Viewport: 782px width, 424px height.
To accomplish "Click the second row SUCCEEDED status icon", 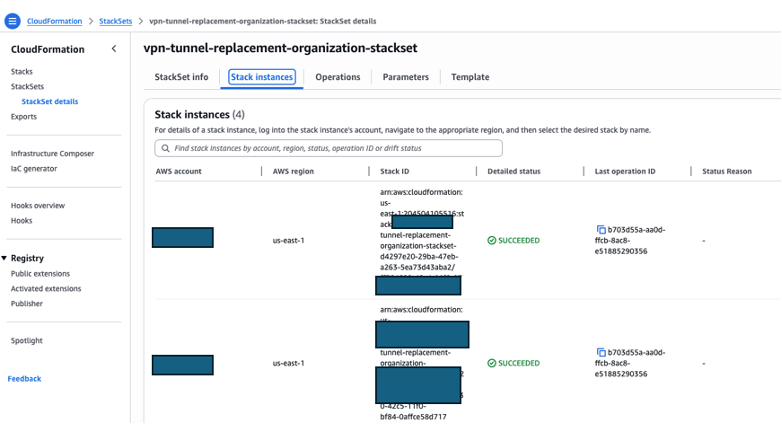I will click(x=492, y=363).
